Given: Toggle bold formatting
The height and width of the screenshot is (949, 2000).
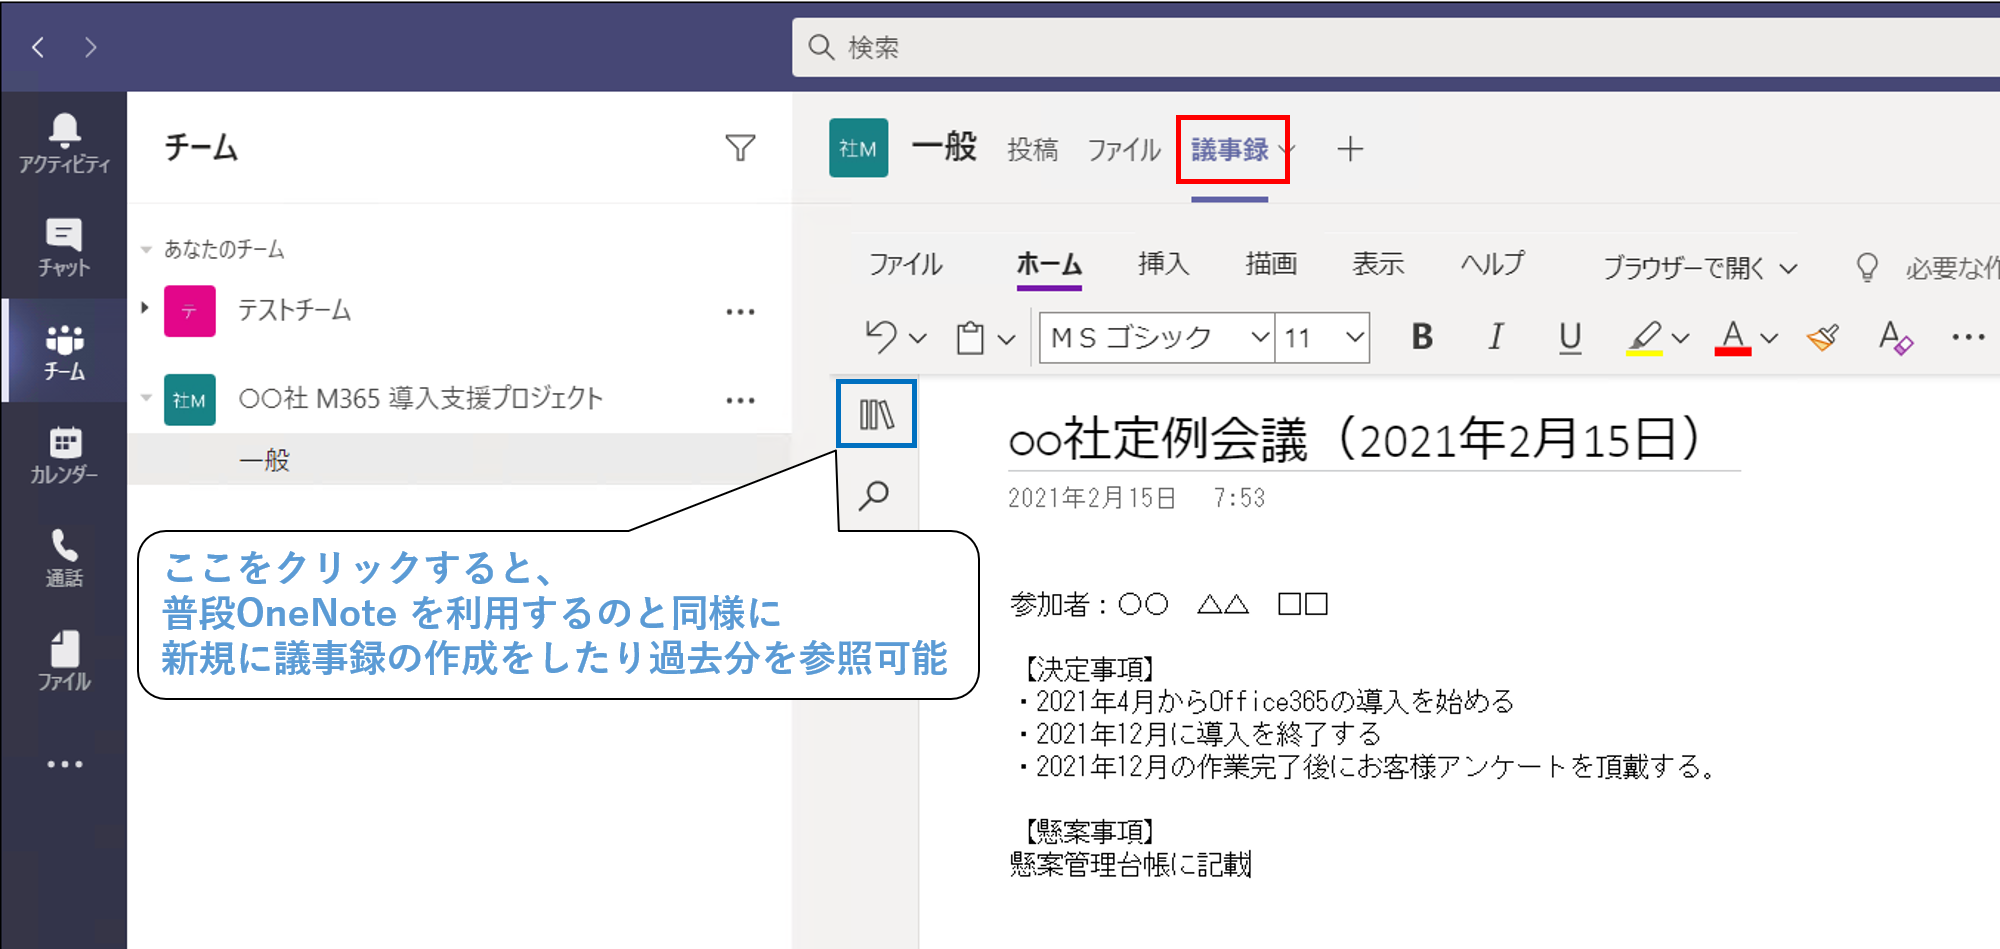Looking at the screenshot, I should pos(1421,337).
